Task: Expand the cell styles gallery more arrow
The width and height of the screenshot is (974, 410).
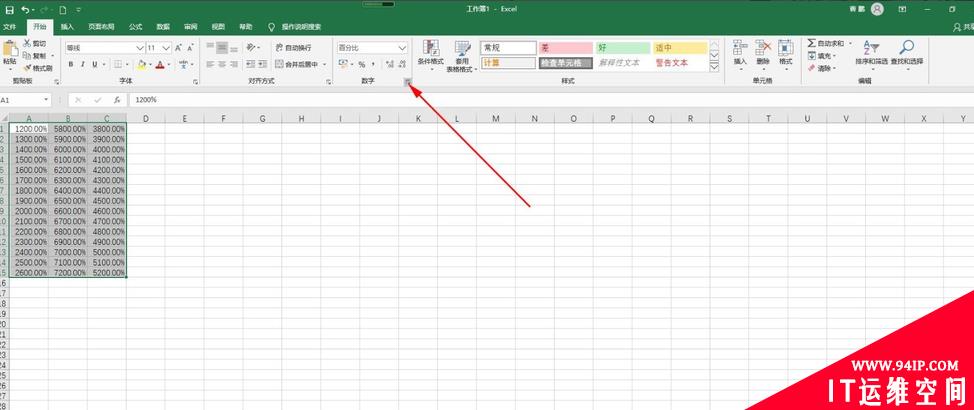Action: [714, 67]
